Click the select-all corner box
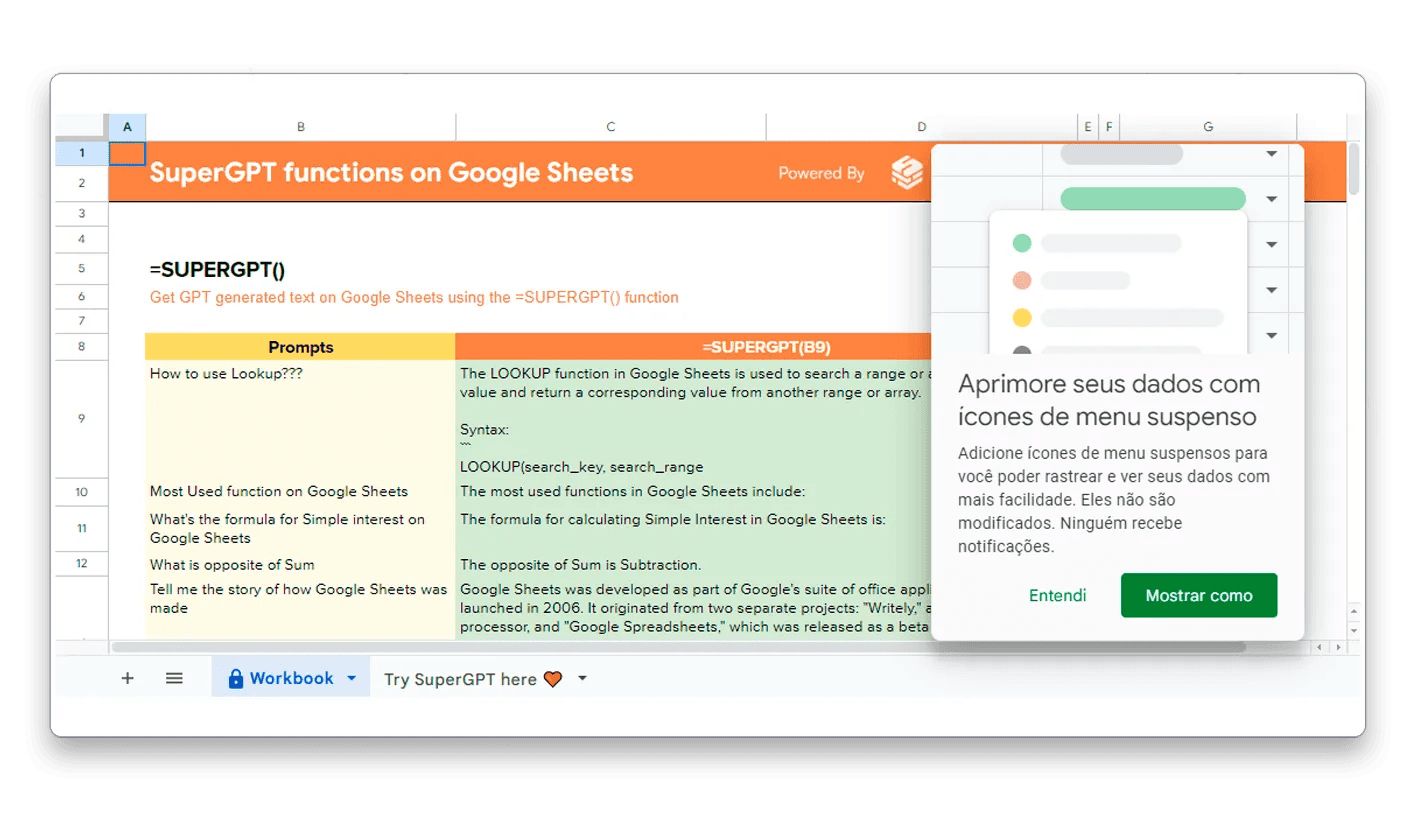1415x820 pixels. click(x=81, y=127)
